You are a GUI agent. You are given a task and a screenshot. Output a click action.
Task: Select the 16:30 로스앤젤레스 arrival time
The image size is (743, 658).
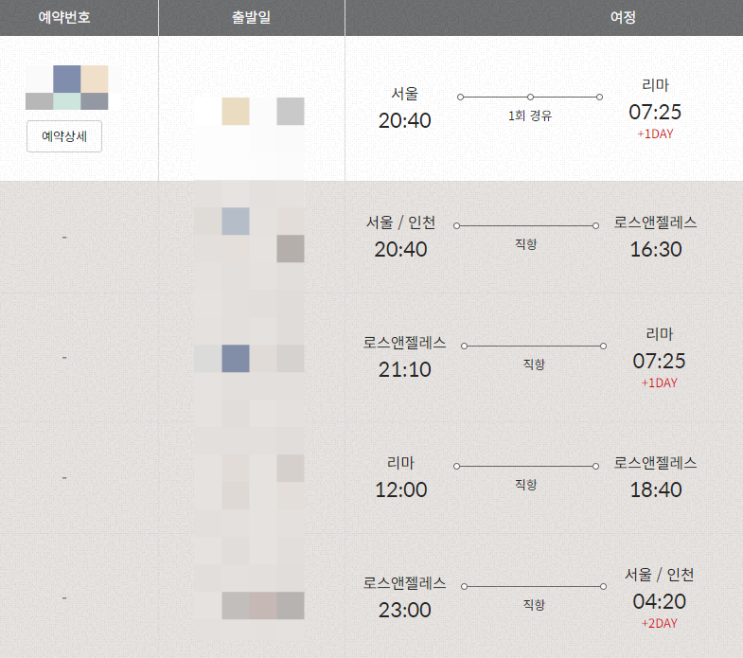point(655,249)
